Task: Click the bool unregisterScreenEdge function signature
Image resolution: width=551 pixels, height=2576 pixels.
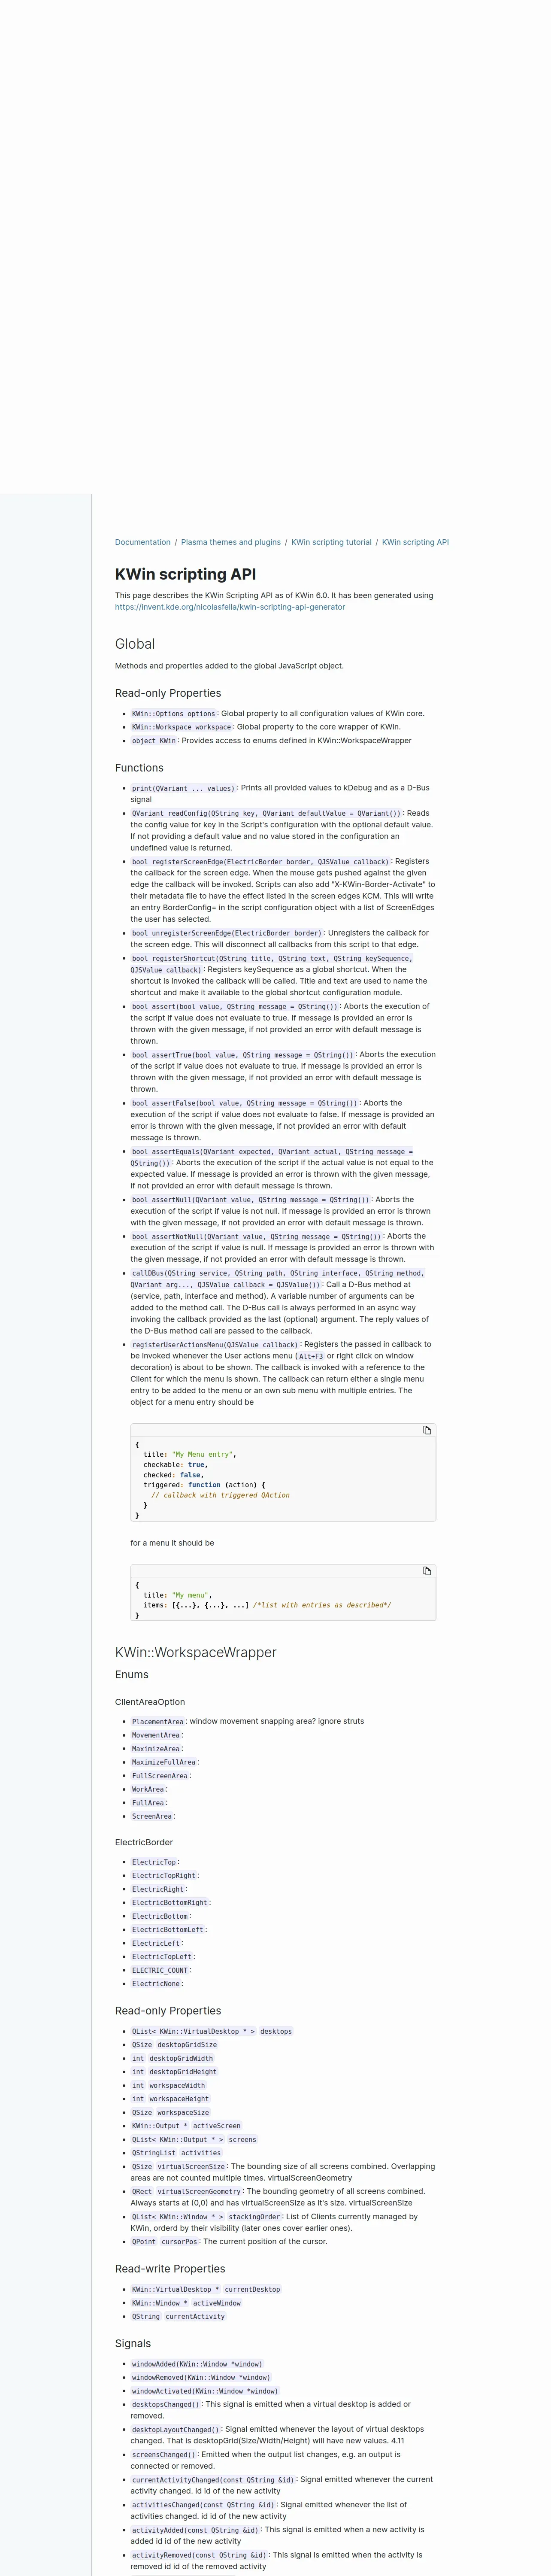Action: tap(227, 933)
